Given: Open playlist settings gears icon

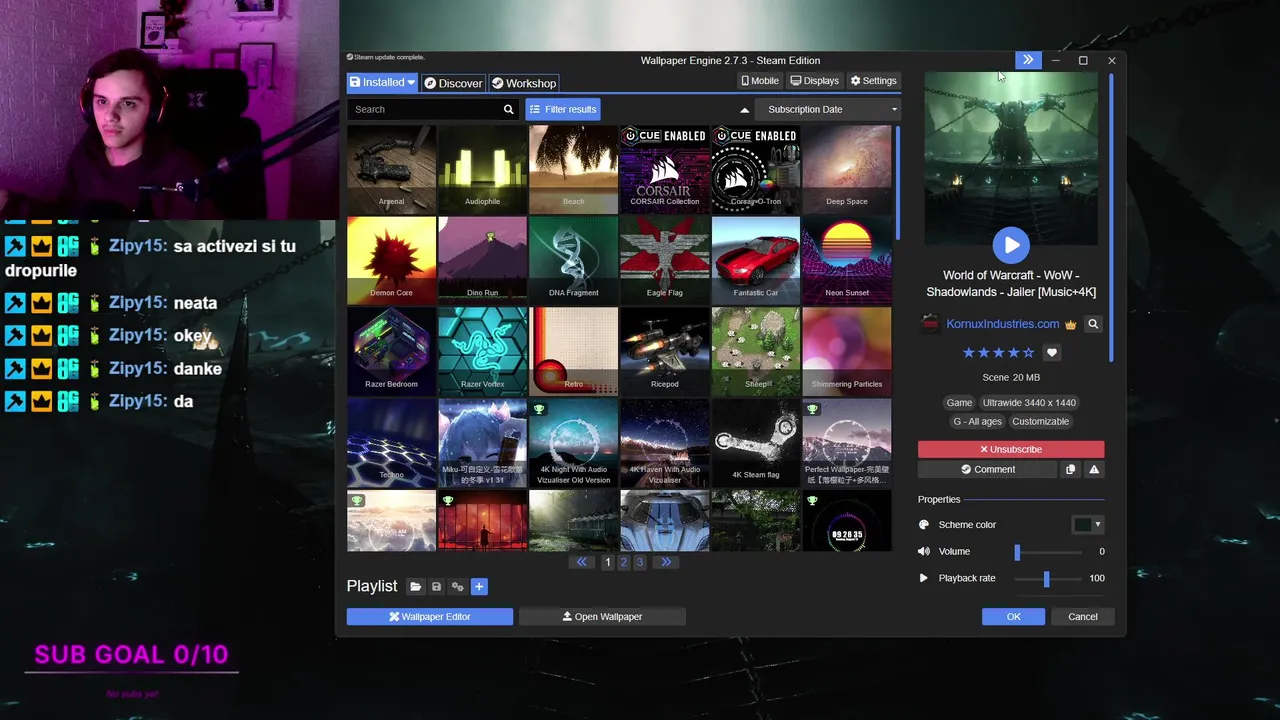Looking at the screenshot, I should (x=457, y=587).
